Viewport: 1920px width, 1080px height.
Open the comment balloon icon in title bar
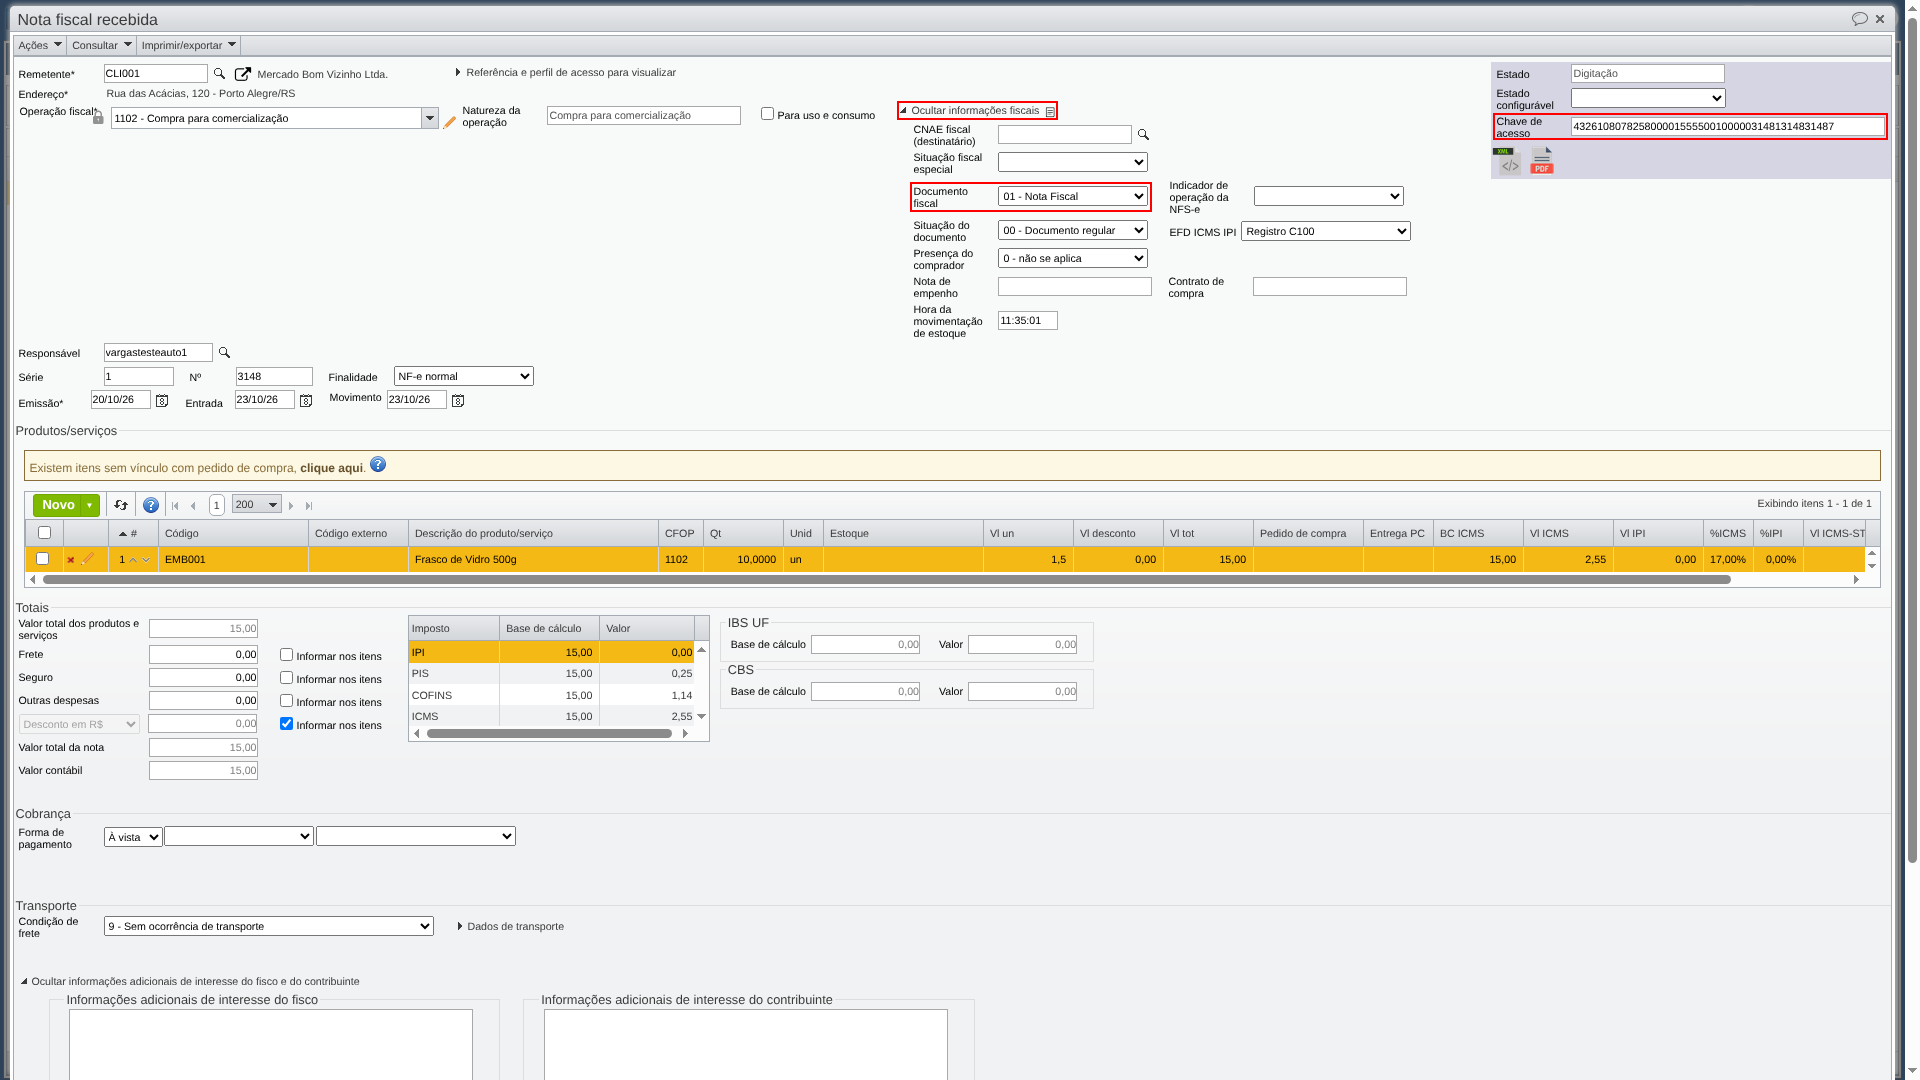[x=1859, y=19]
